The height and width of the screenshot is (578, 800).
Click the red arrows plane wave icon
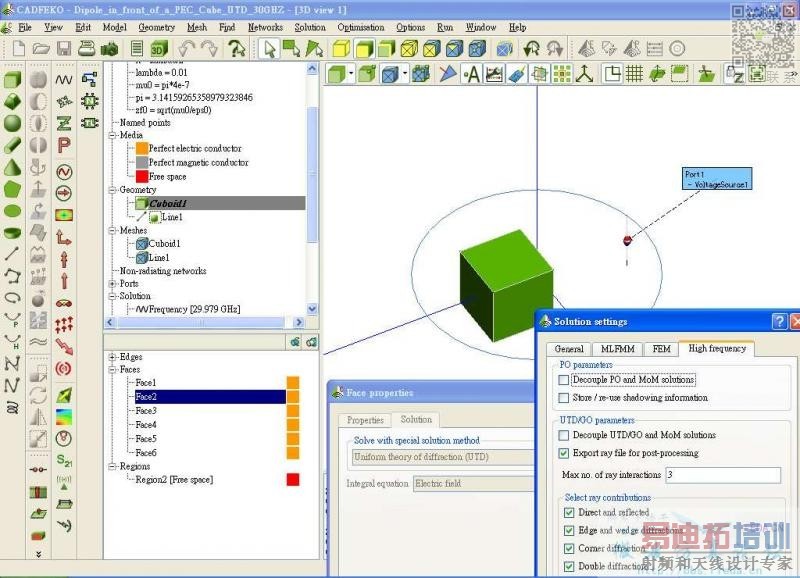coord(64,324)
